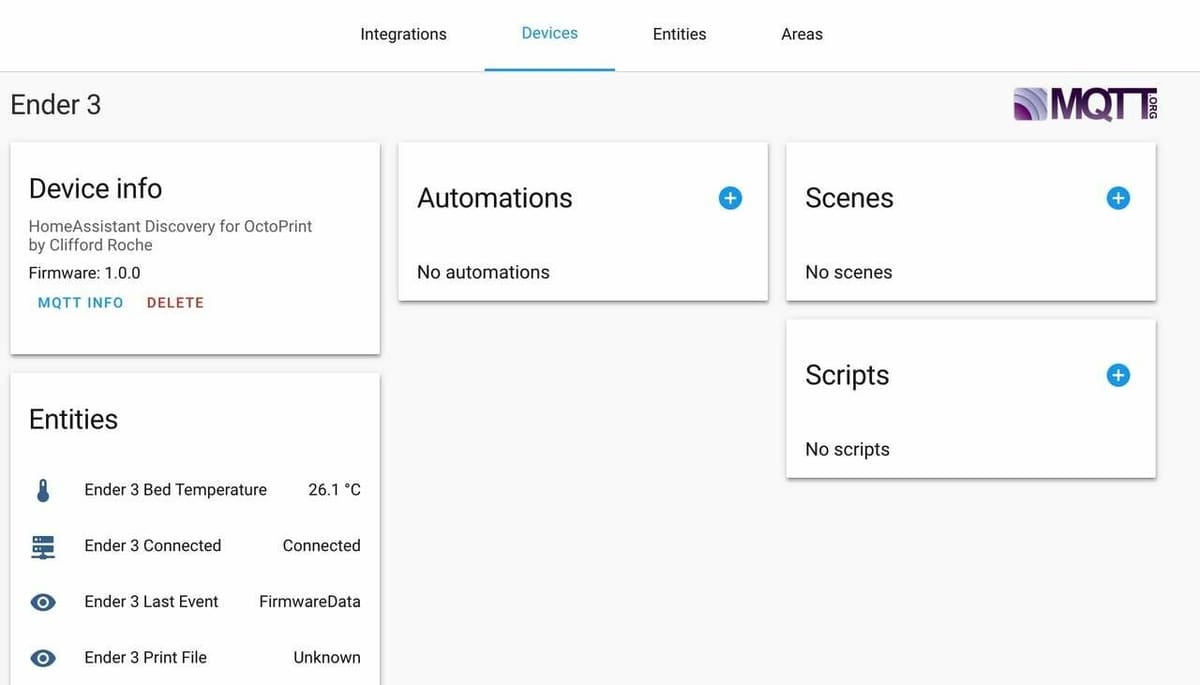Click the Scenes card heading
Viewport: 1200px width, 685px height.
849,198
